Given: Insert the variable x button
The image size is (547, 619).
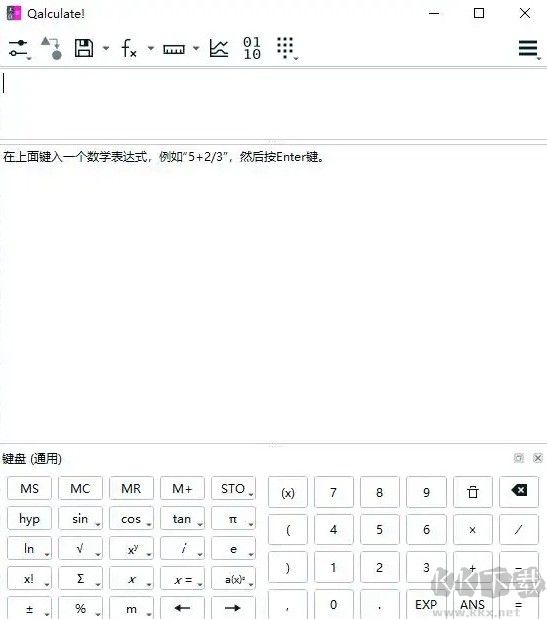Looking at the screenshot, I should click(131, 578).
